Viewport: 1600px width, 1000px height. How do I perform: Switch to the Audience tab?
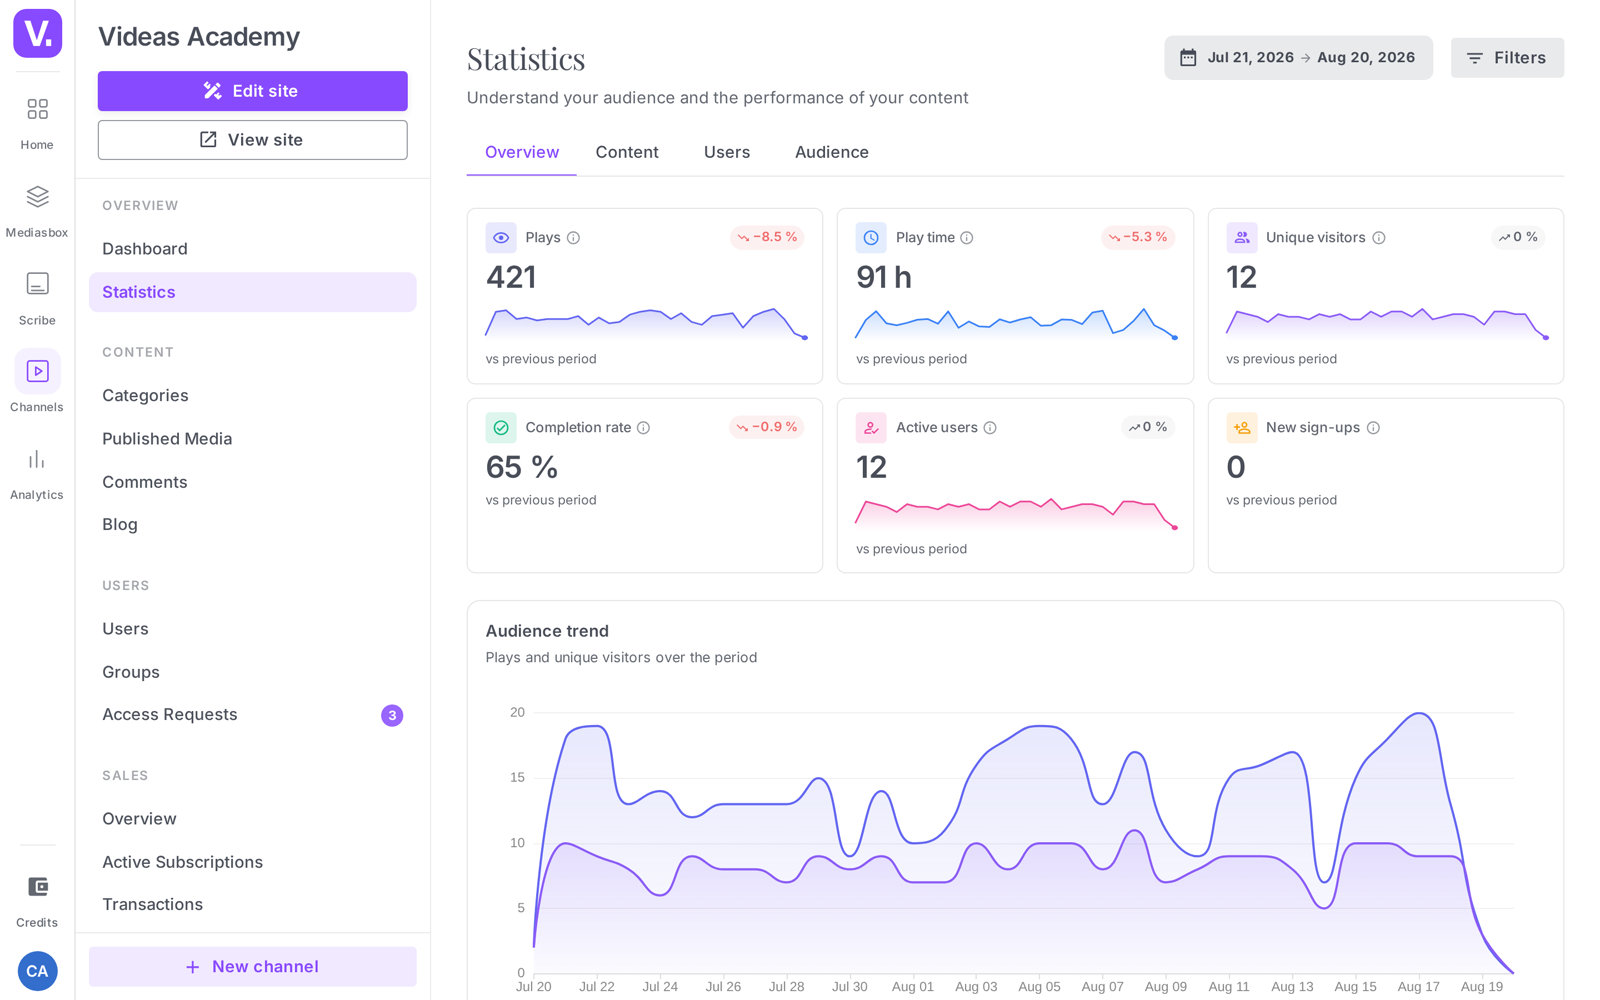[x=832, y=152]
